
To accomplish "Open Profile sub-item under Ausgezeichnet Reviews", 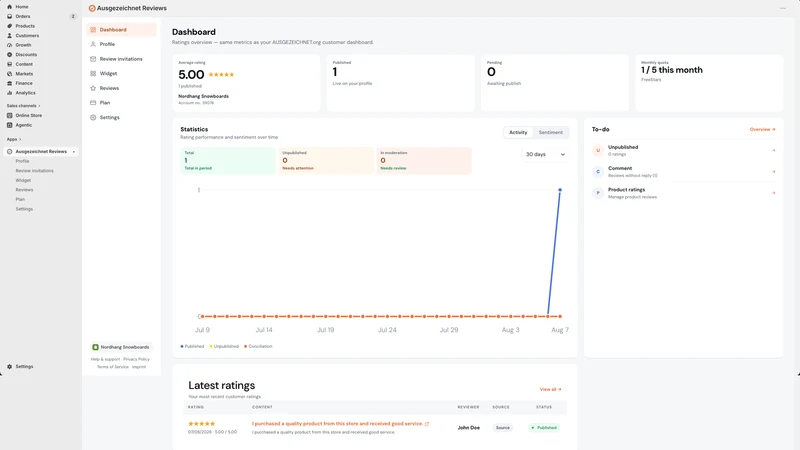I will [x=22, y=161].
